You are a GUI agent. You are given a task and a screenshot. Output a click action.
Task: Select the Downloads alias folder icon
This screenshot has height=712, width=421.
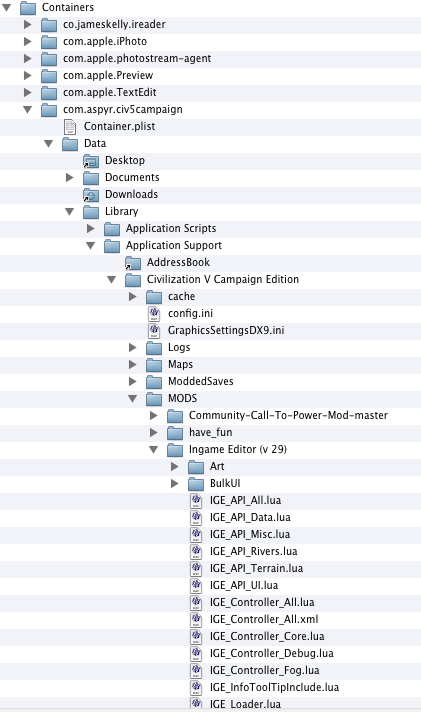pos(91,195)
